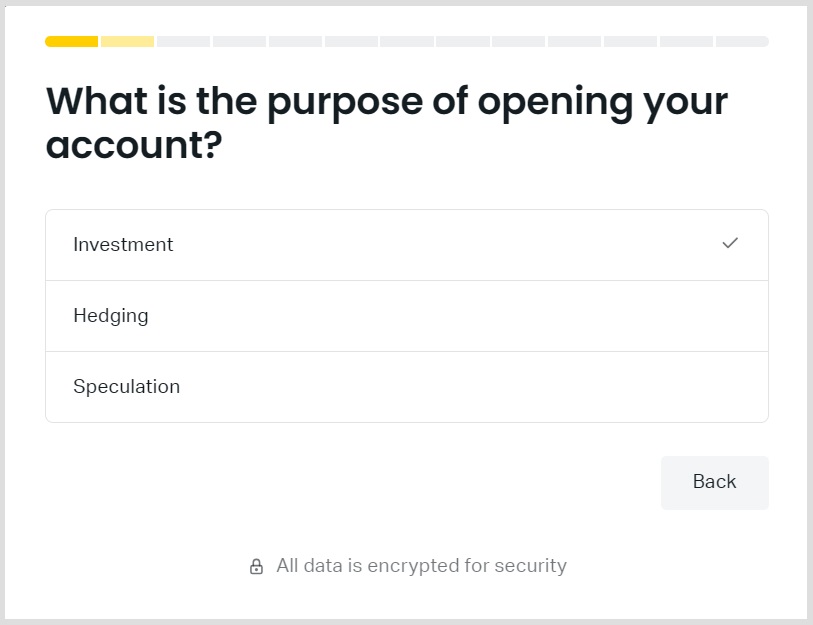Viewport: 813px width, 625px height.
Task: Select the Investment option
Action: pos(123,245)
